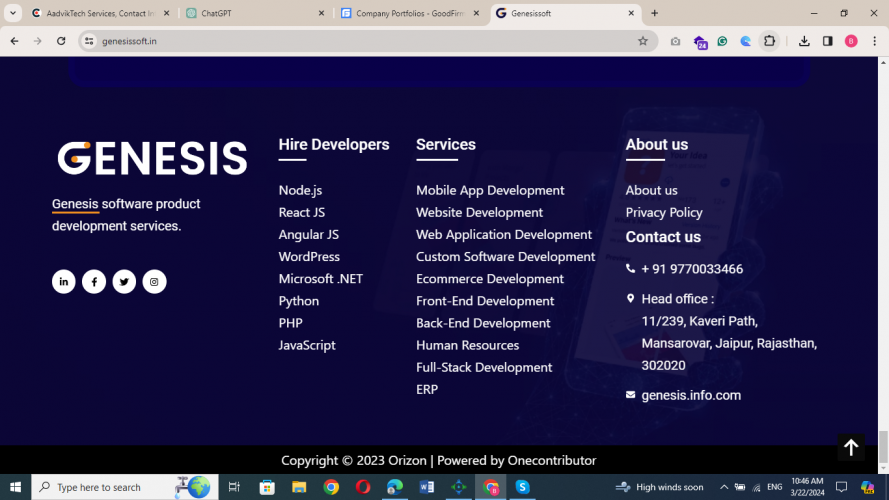The image size is (889, 500).
Task: Open Back-End Development link
Action: pos(483,323)
